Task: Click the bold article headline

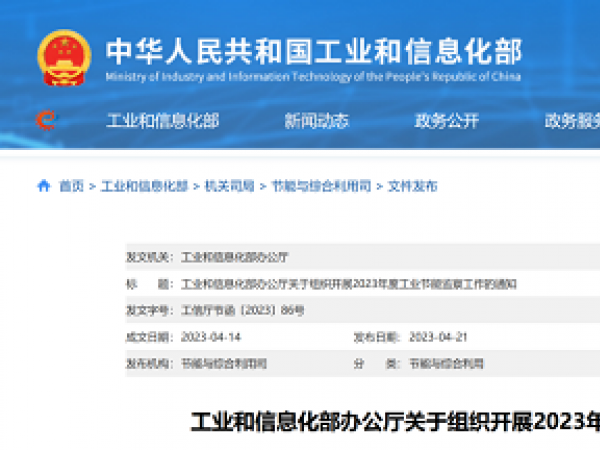Action: [x=395, y=422]
